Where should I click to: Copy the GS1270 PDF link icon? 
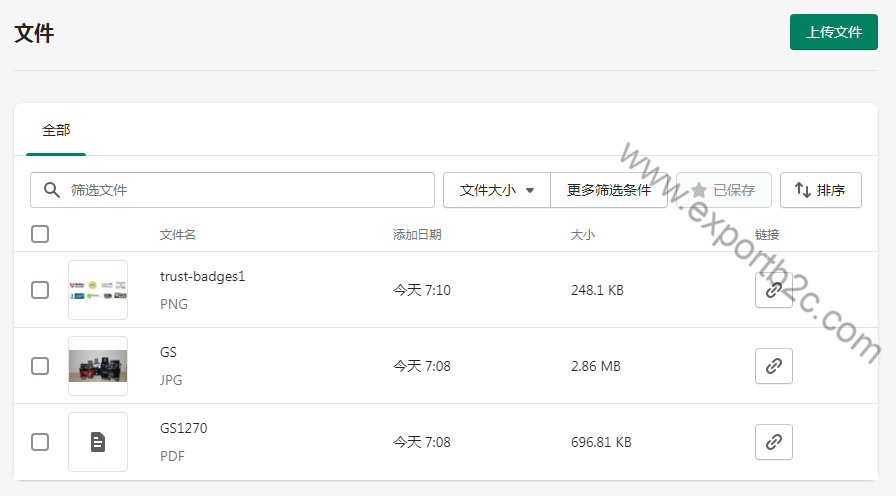(773, 442)
